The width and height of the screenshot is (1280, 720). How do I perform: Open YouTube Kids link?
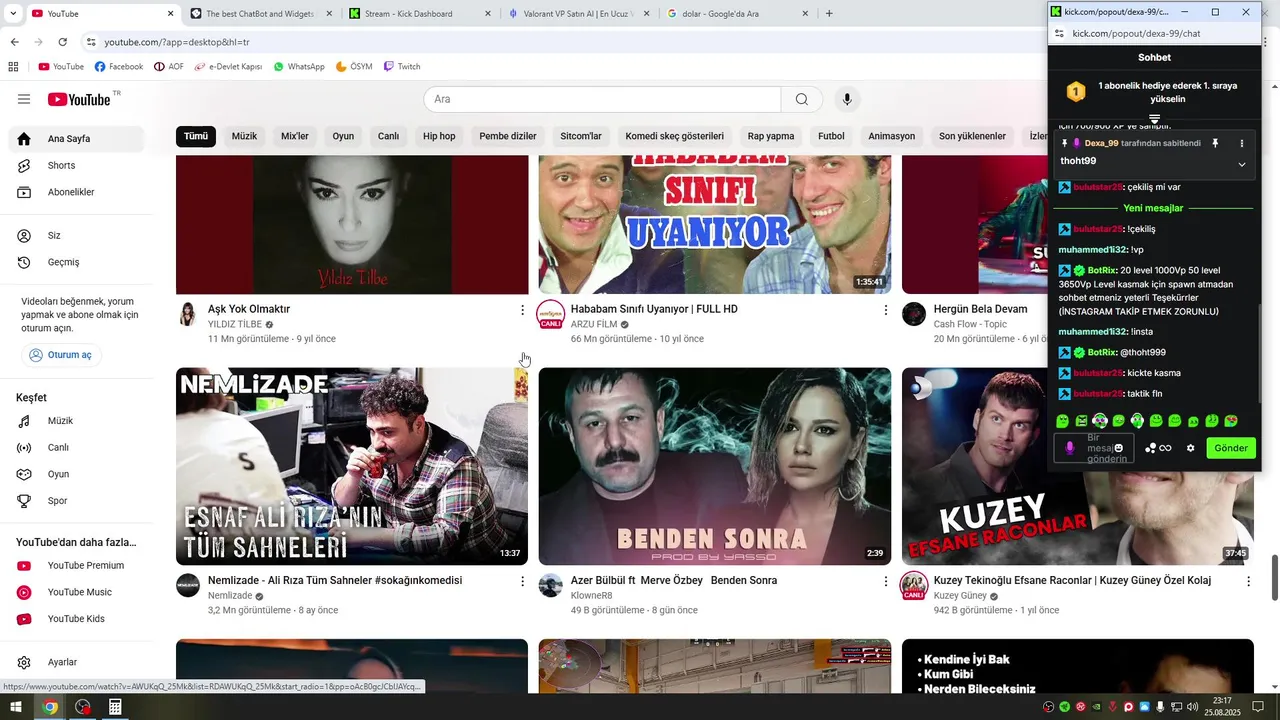pos(76,619)
